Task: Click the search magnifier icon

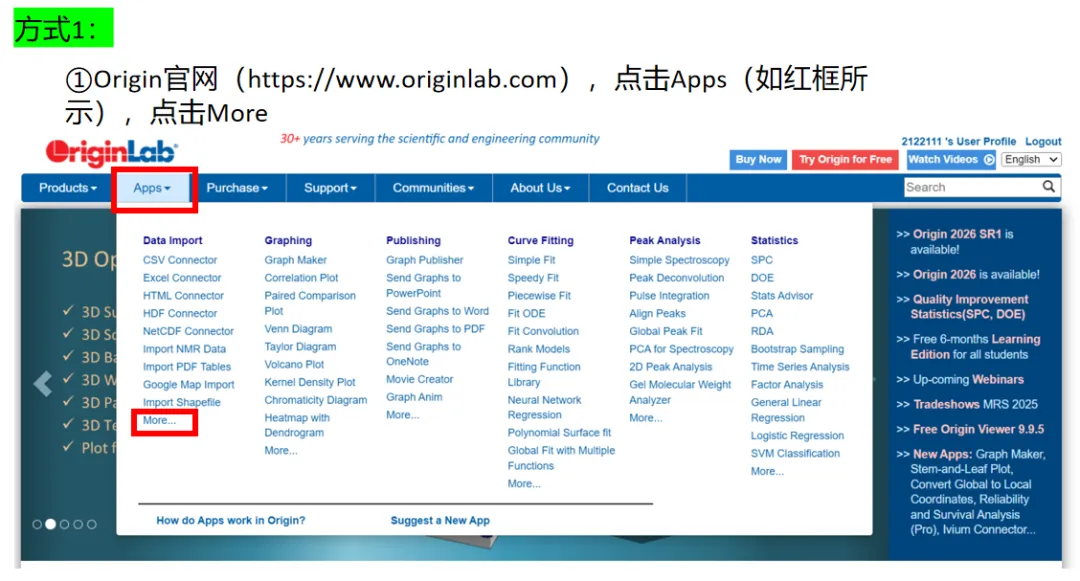Action: (1048, 187)
